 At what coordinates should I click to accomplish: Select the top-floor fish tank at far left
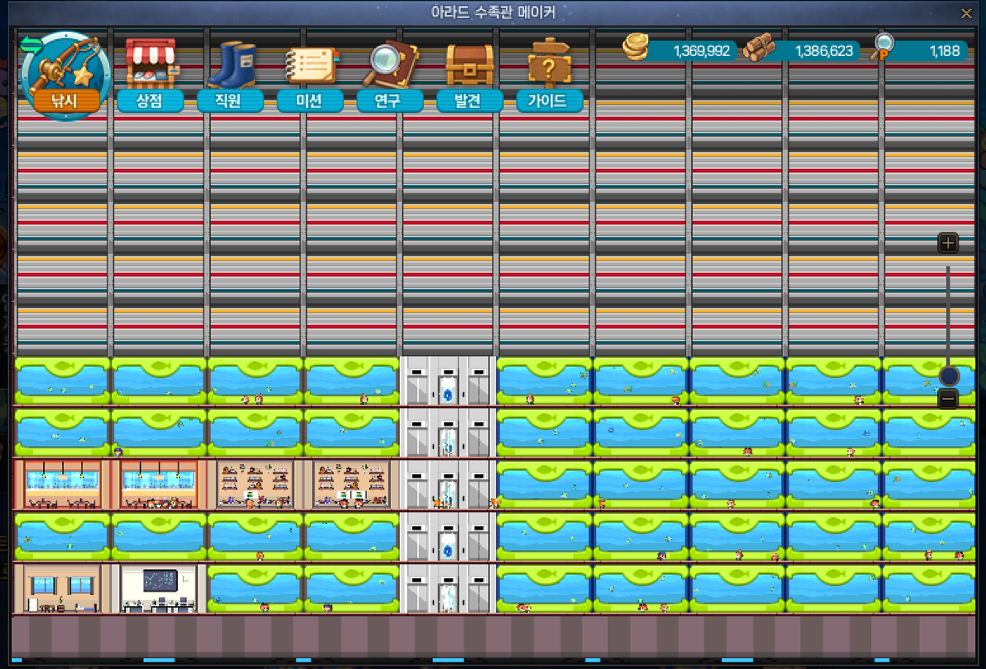62,381
